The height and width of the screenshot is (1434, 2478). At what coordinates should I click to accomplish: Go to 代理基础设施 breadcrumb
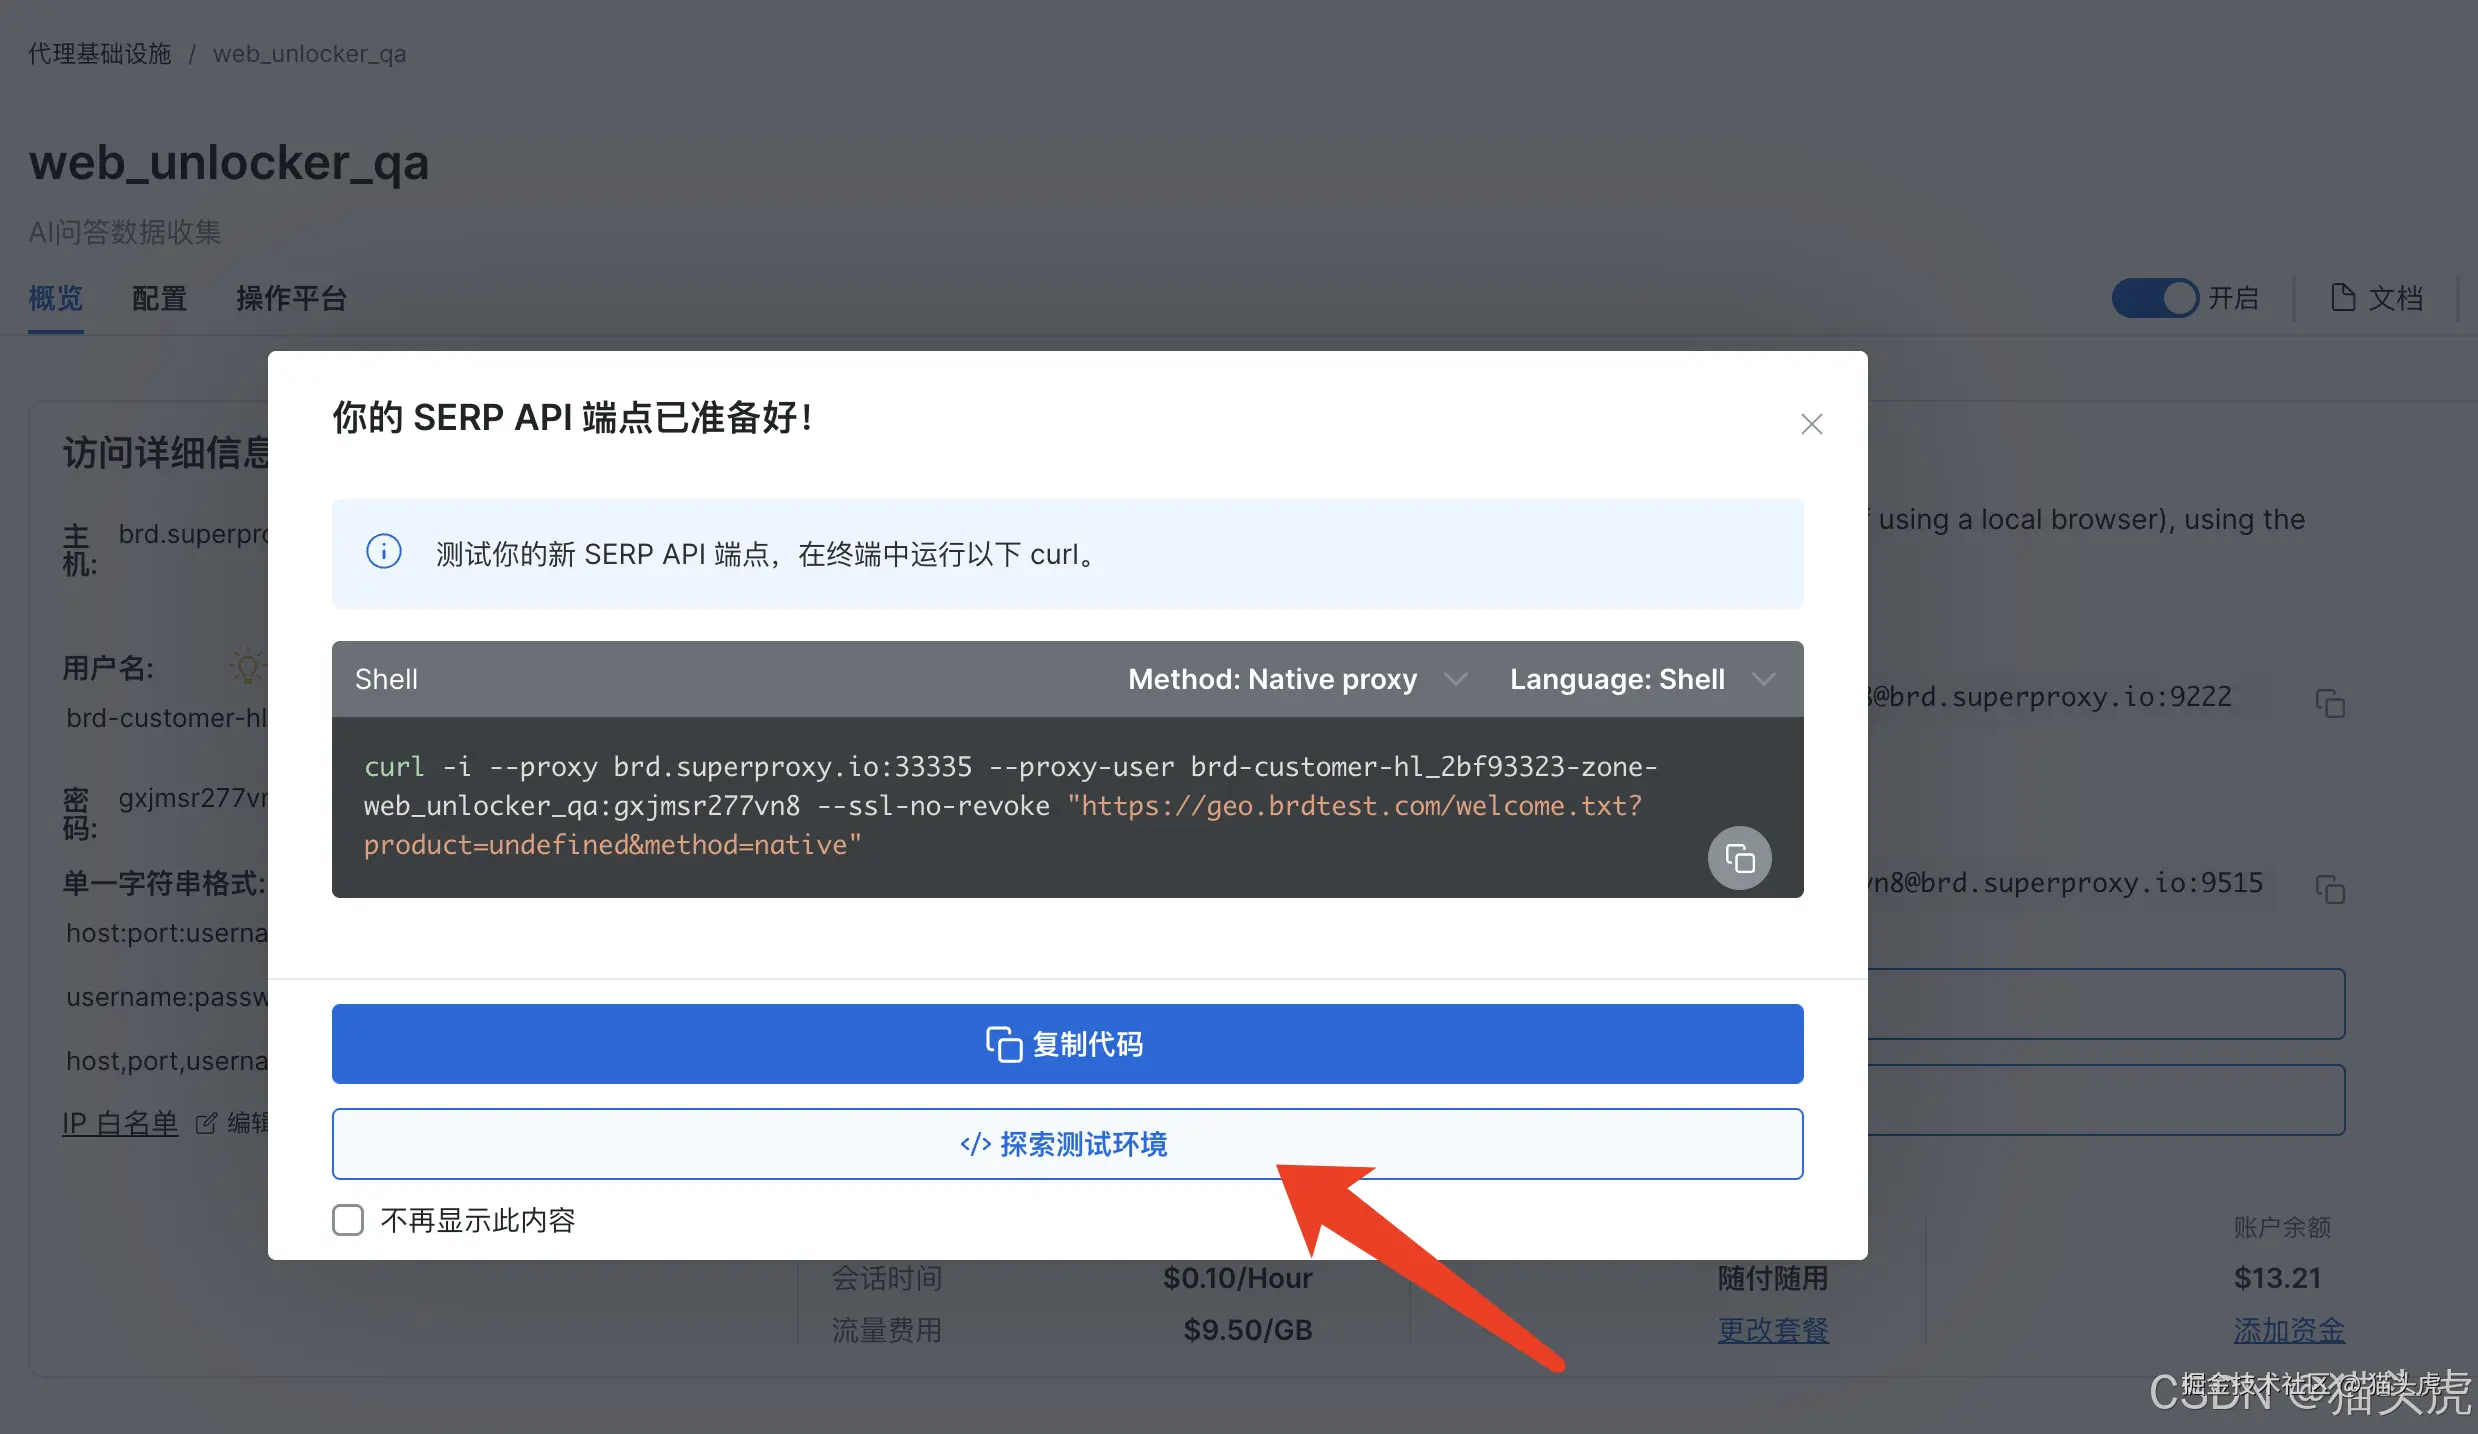click(99, 54)
